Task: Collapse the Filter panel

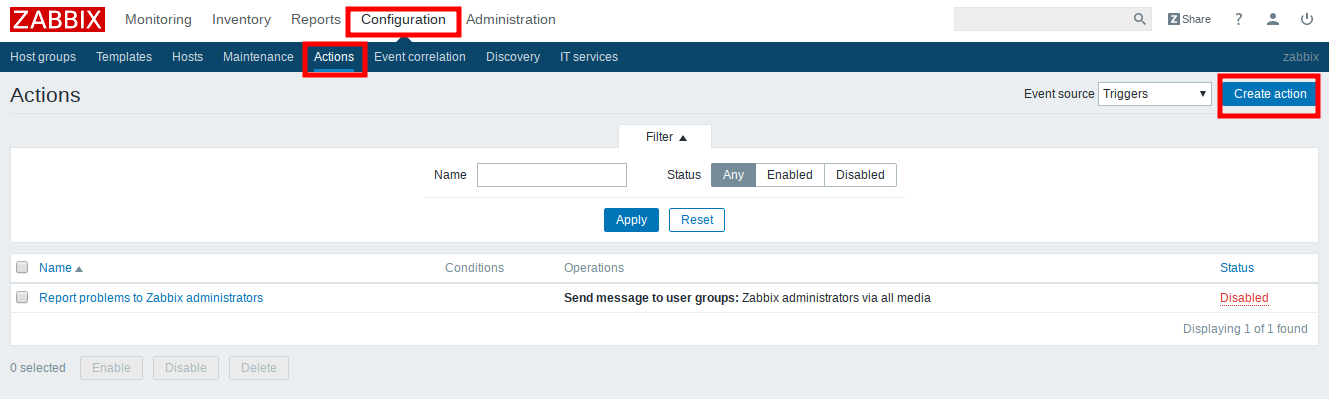Action: 666,137
